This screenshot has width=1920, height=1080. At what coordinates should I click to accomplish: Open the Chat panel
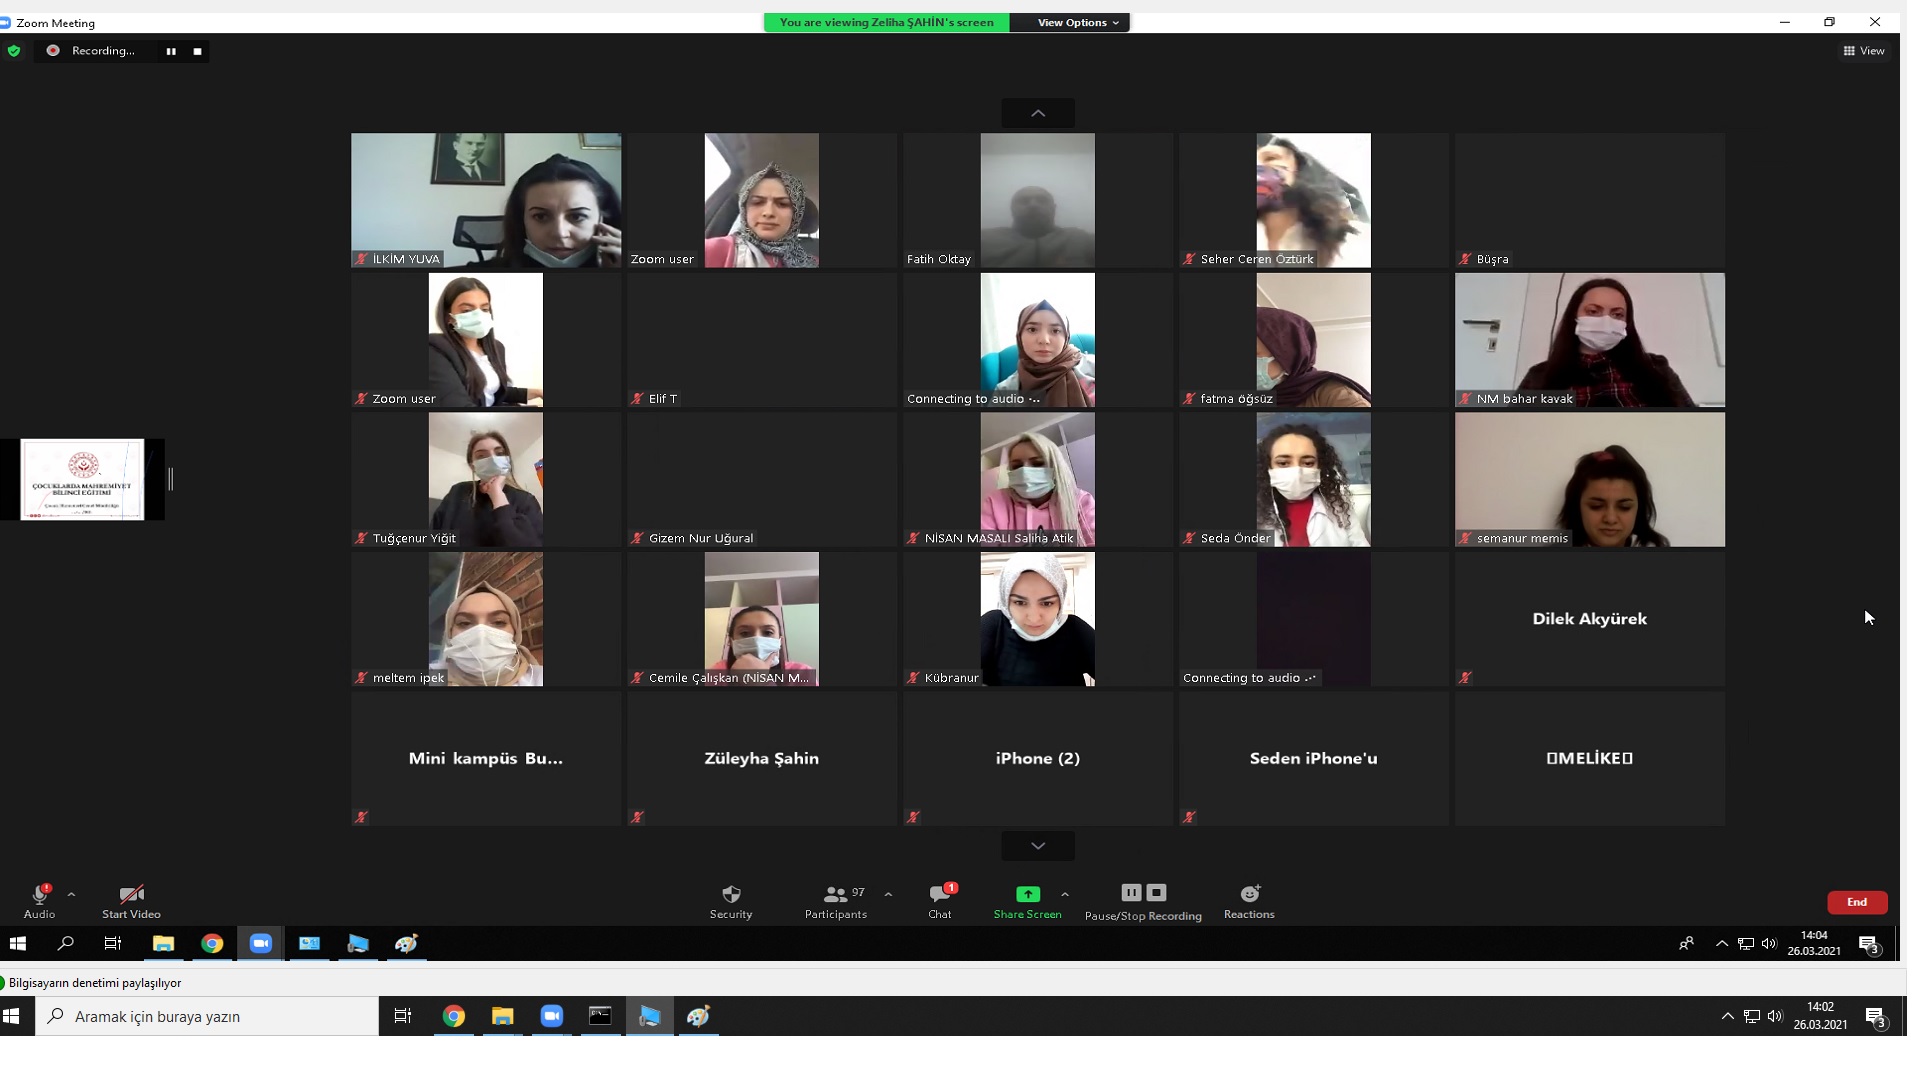[939, 895]
